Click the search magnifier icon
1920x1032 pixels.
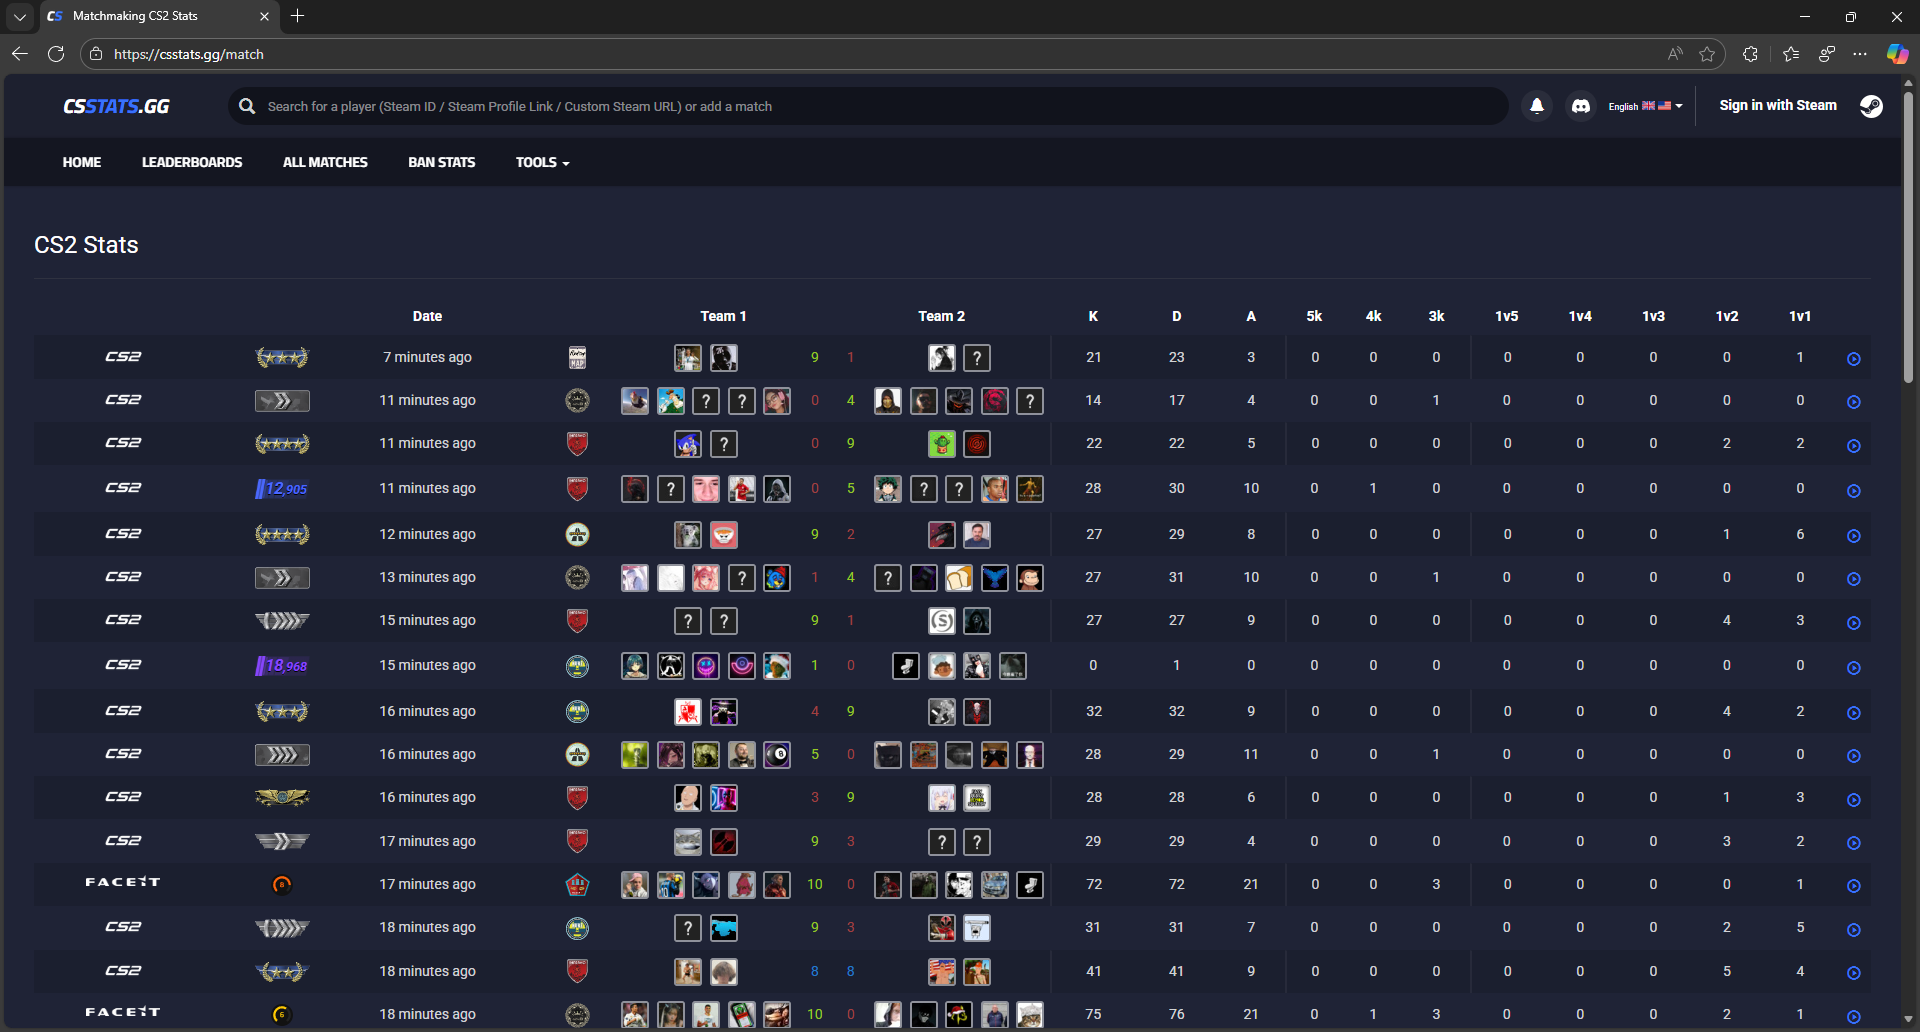pyautogui.click(x=247, y=106)
